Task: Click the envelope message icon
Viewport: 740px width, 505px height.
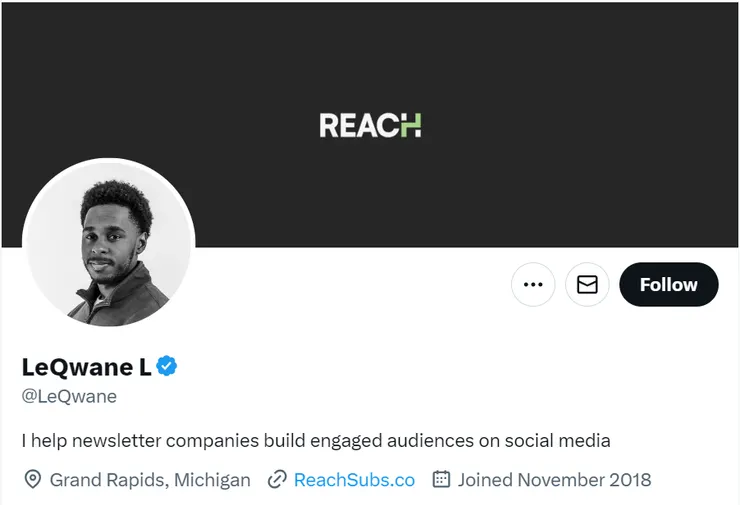Action: (587, 285)
